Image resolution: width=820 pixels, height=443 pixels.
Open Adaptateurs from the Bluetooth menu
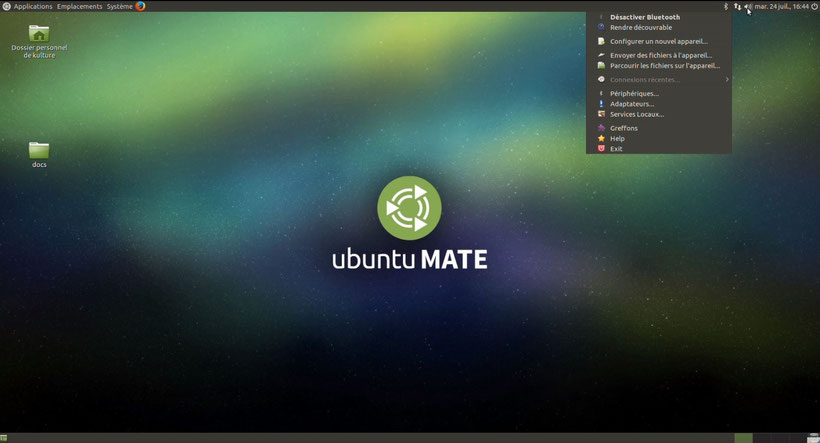pos(658,104)
